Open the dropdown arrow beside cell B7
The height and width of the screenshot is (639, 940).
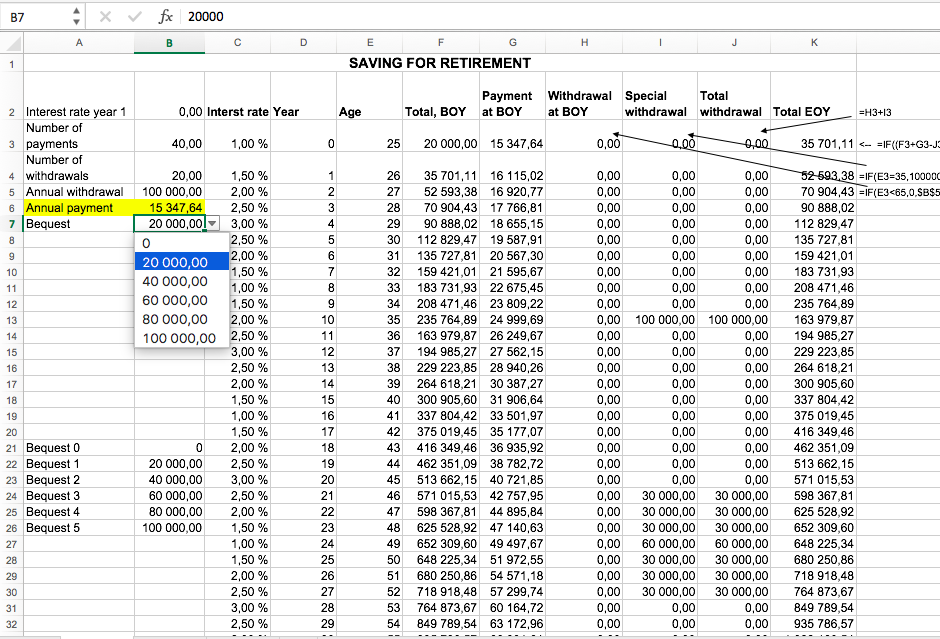212,224
